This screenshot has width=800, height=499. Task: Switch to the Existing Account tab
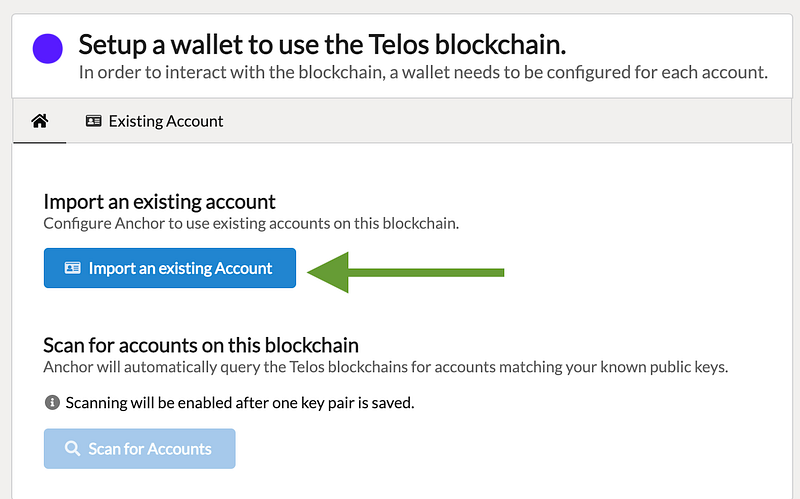click(154, 121)
